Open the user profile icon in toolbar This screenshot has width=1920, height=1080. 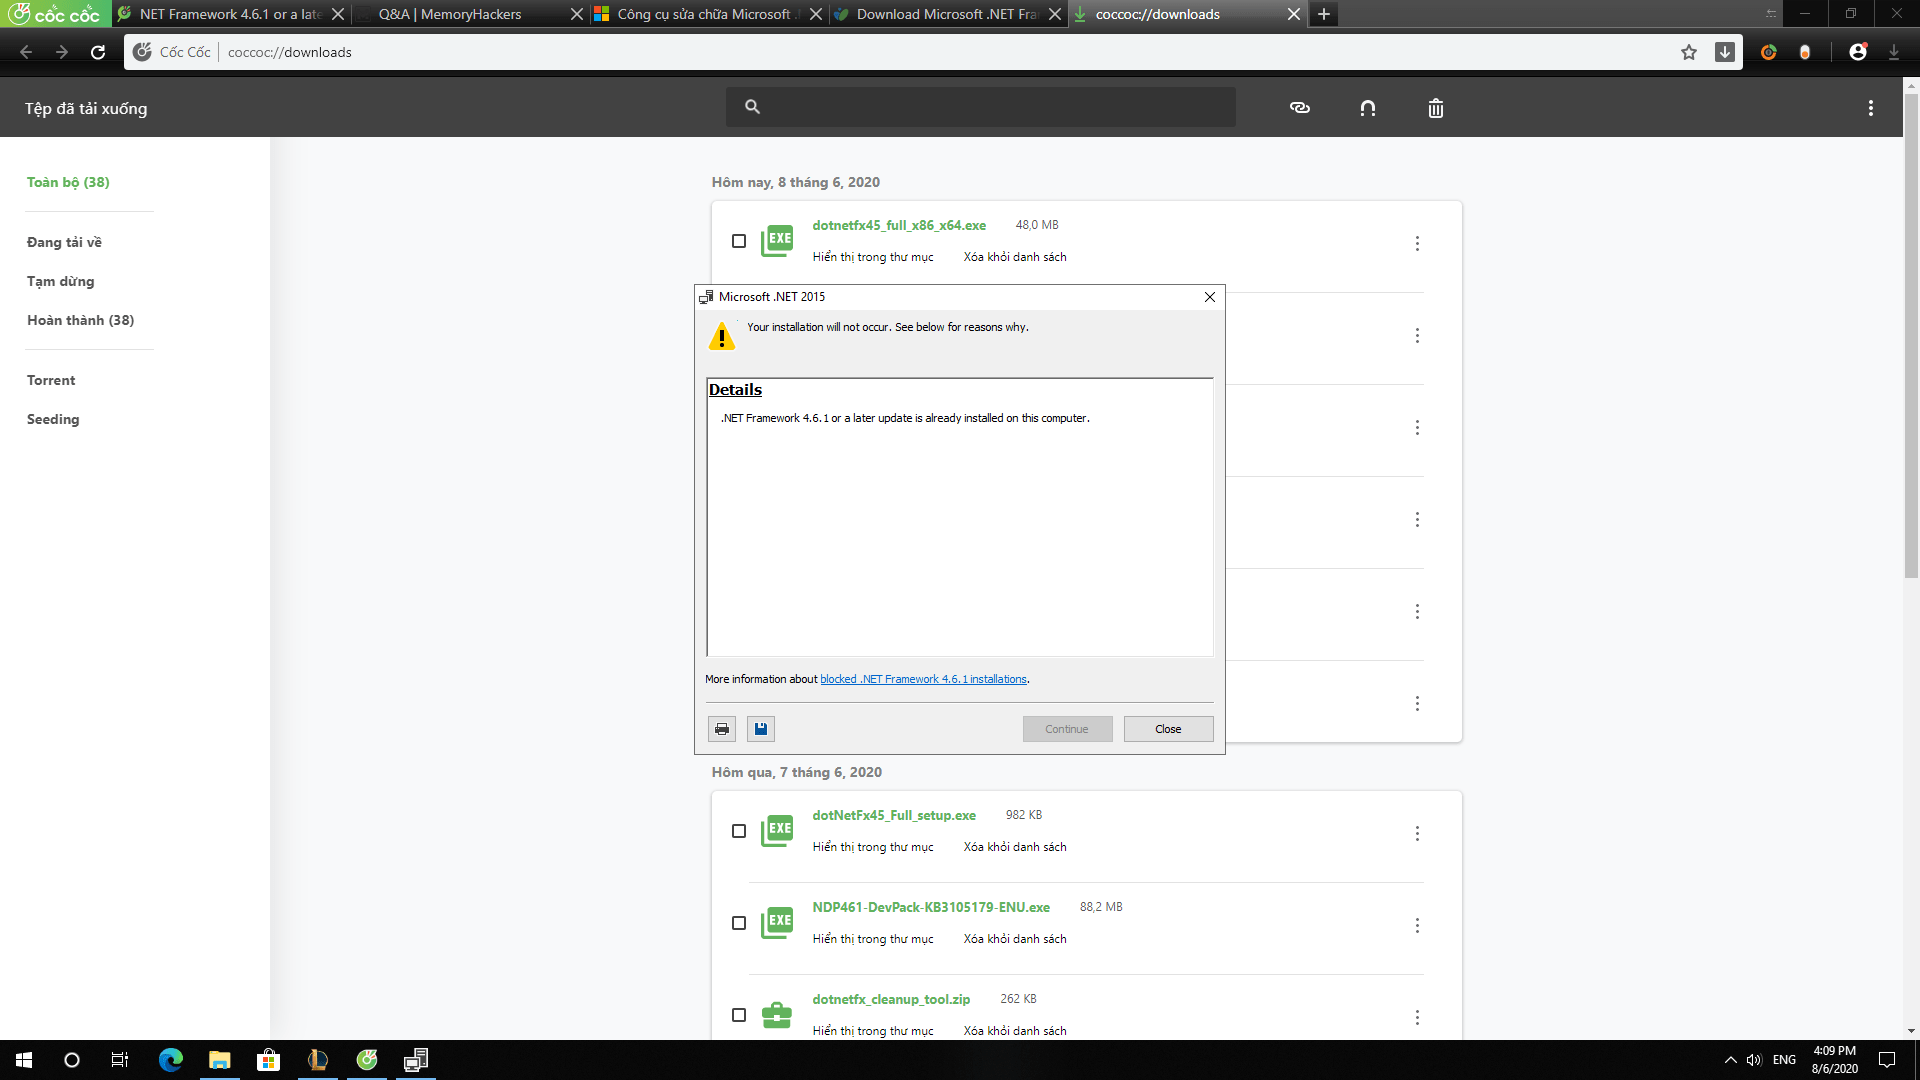coord(1858,52)
